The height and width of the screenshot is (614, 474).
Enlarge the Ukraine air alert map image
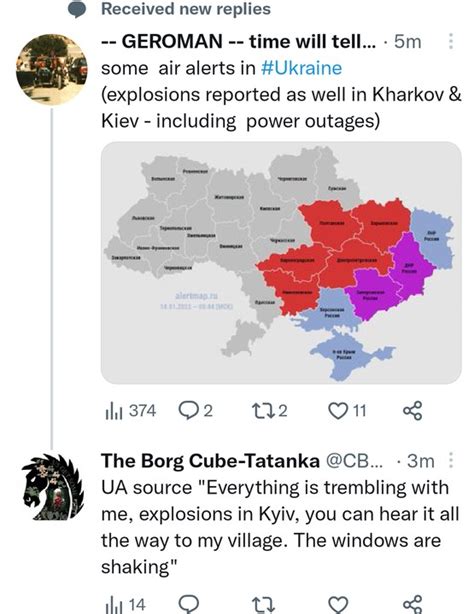pos(281,262)
